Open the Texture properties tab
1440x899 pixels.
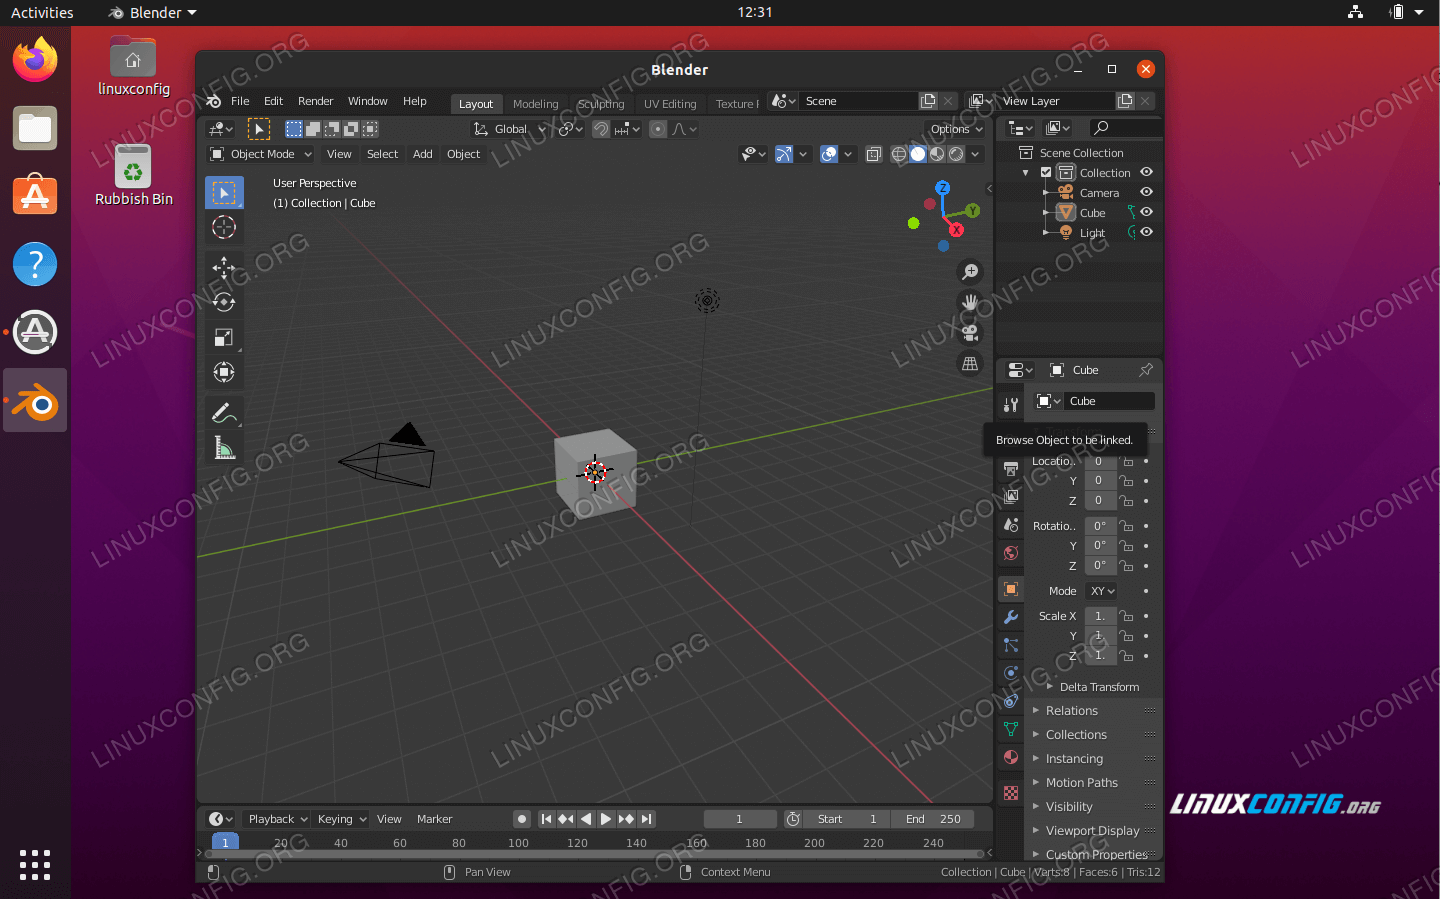coord(1011,793)
